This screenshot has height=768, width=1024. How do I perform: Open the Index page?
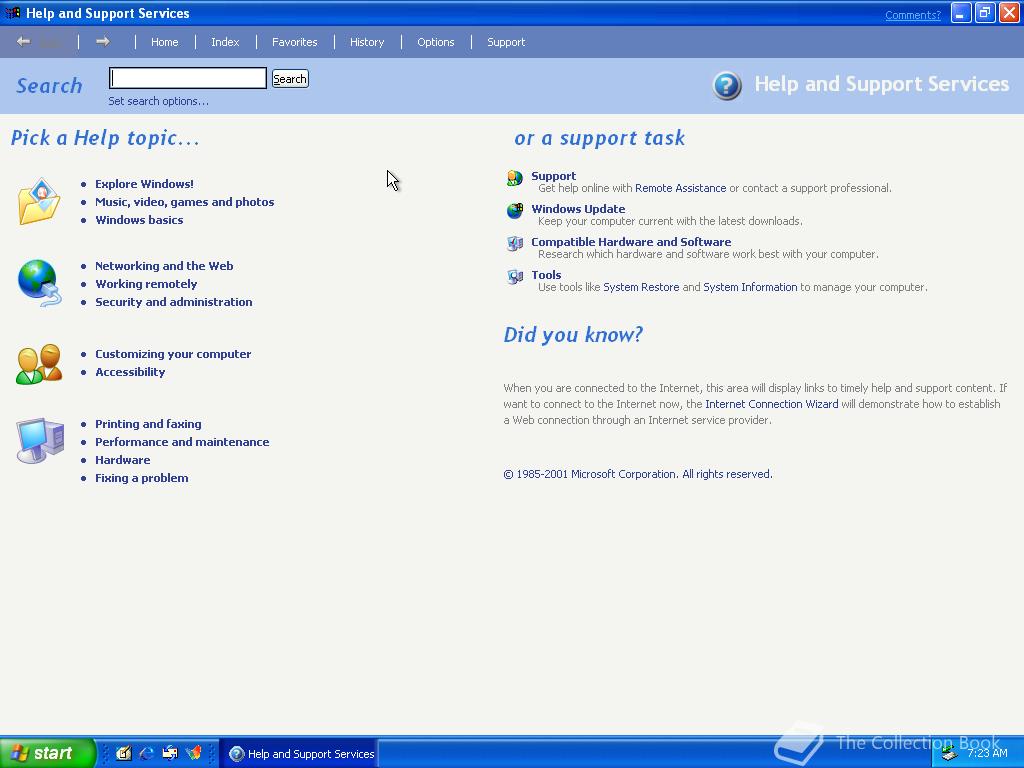pyautogui.click(x=225, y=42)
